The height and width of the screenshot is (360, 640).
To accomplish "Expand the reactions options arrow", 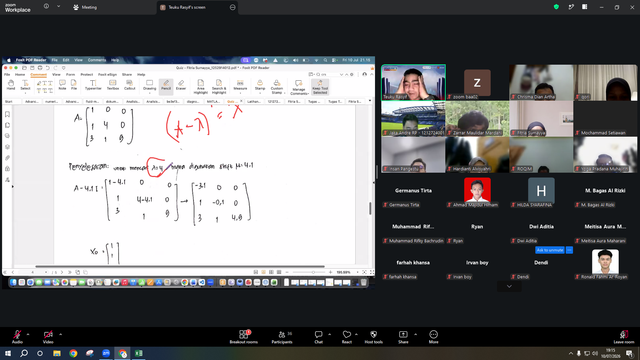I will tap(356, 334).
